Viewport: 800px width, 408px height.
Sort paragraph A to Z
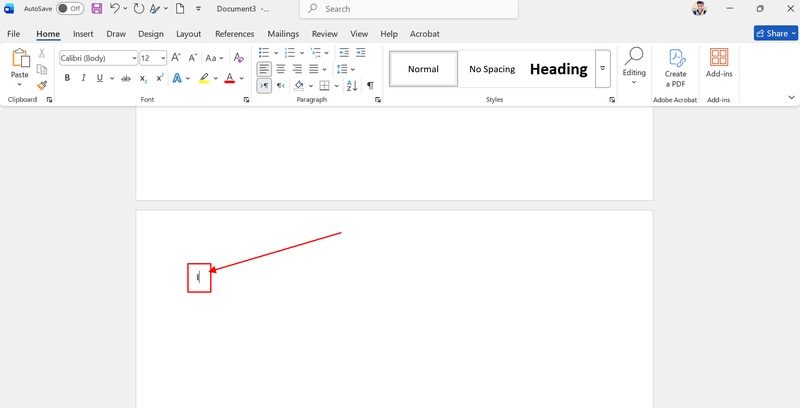coord(352,86)
